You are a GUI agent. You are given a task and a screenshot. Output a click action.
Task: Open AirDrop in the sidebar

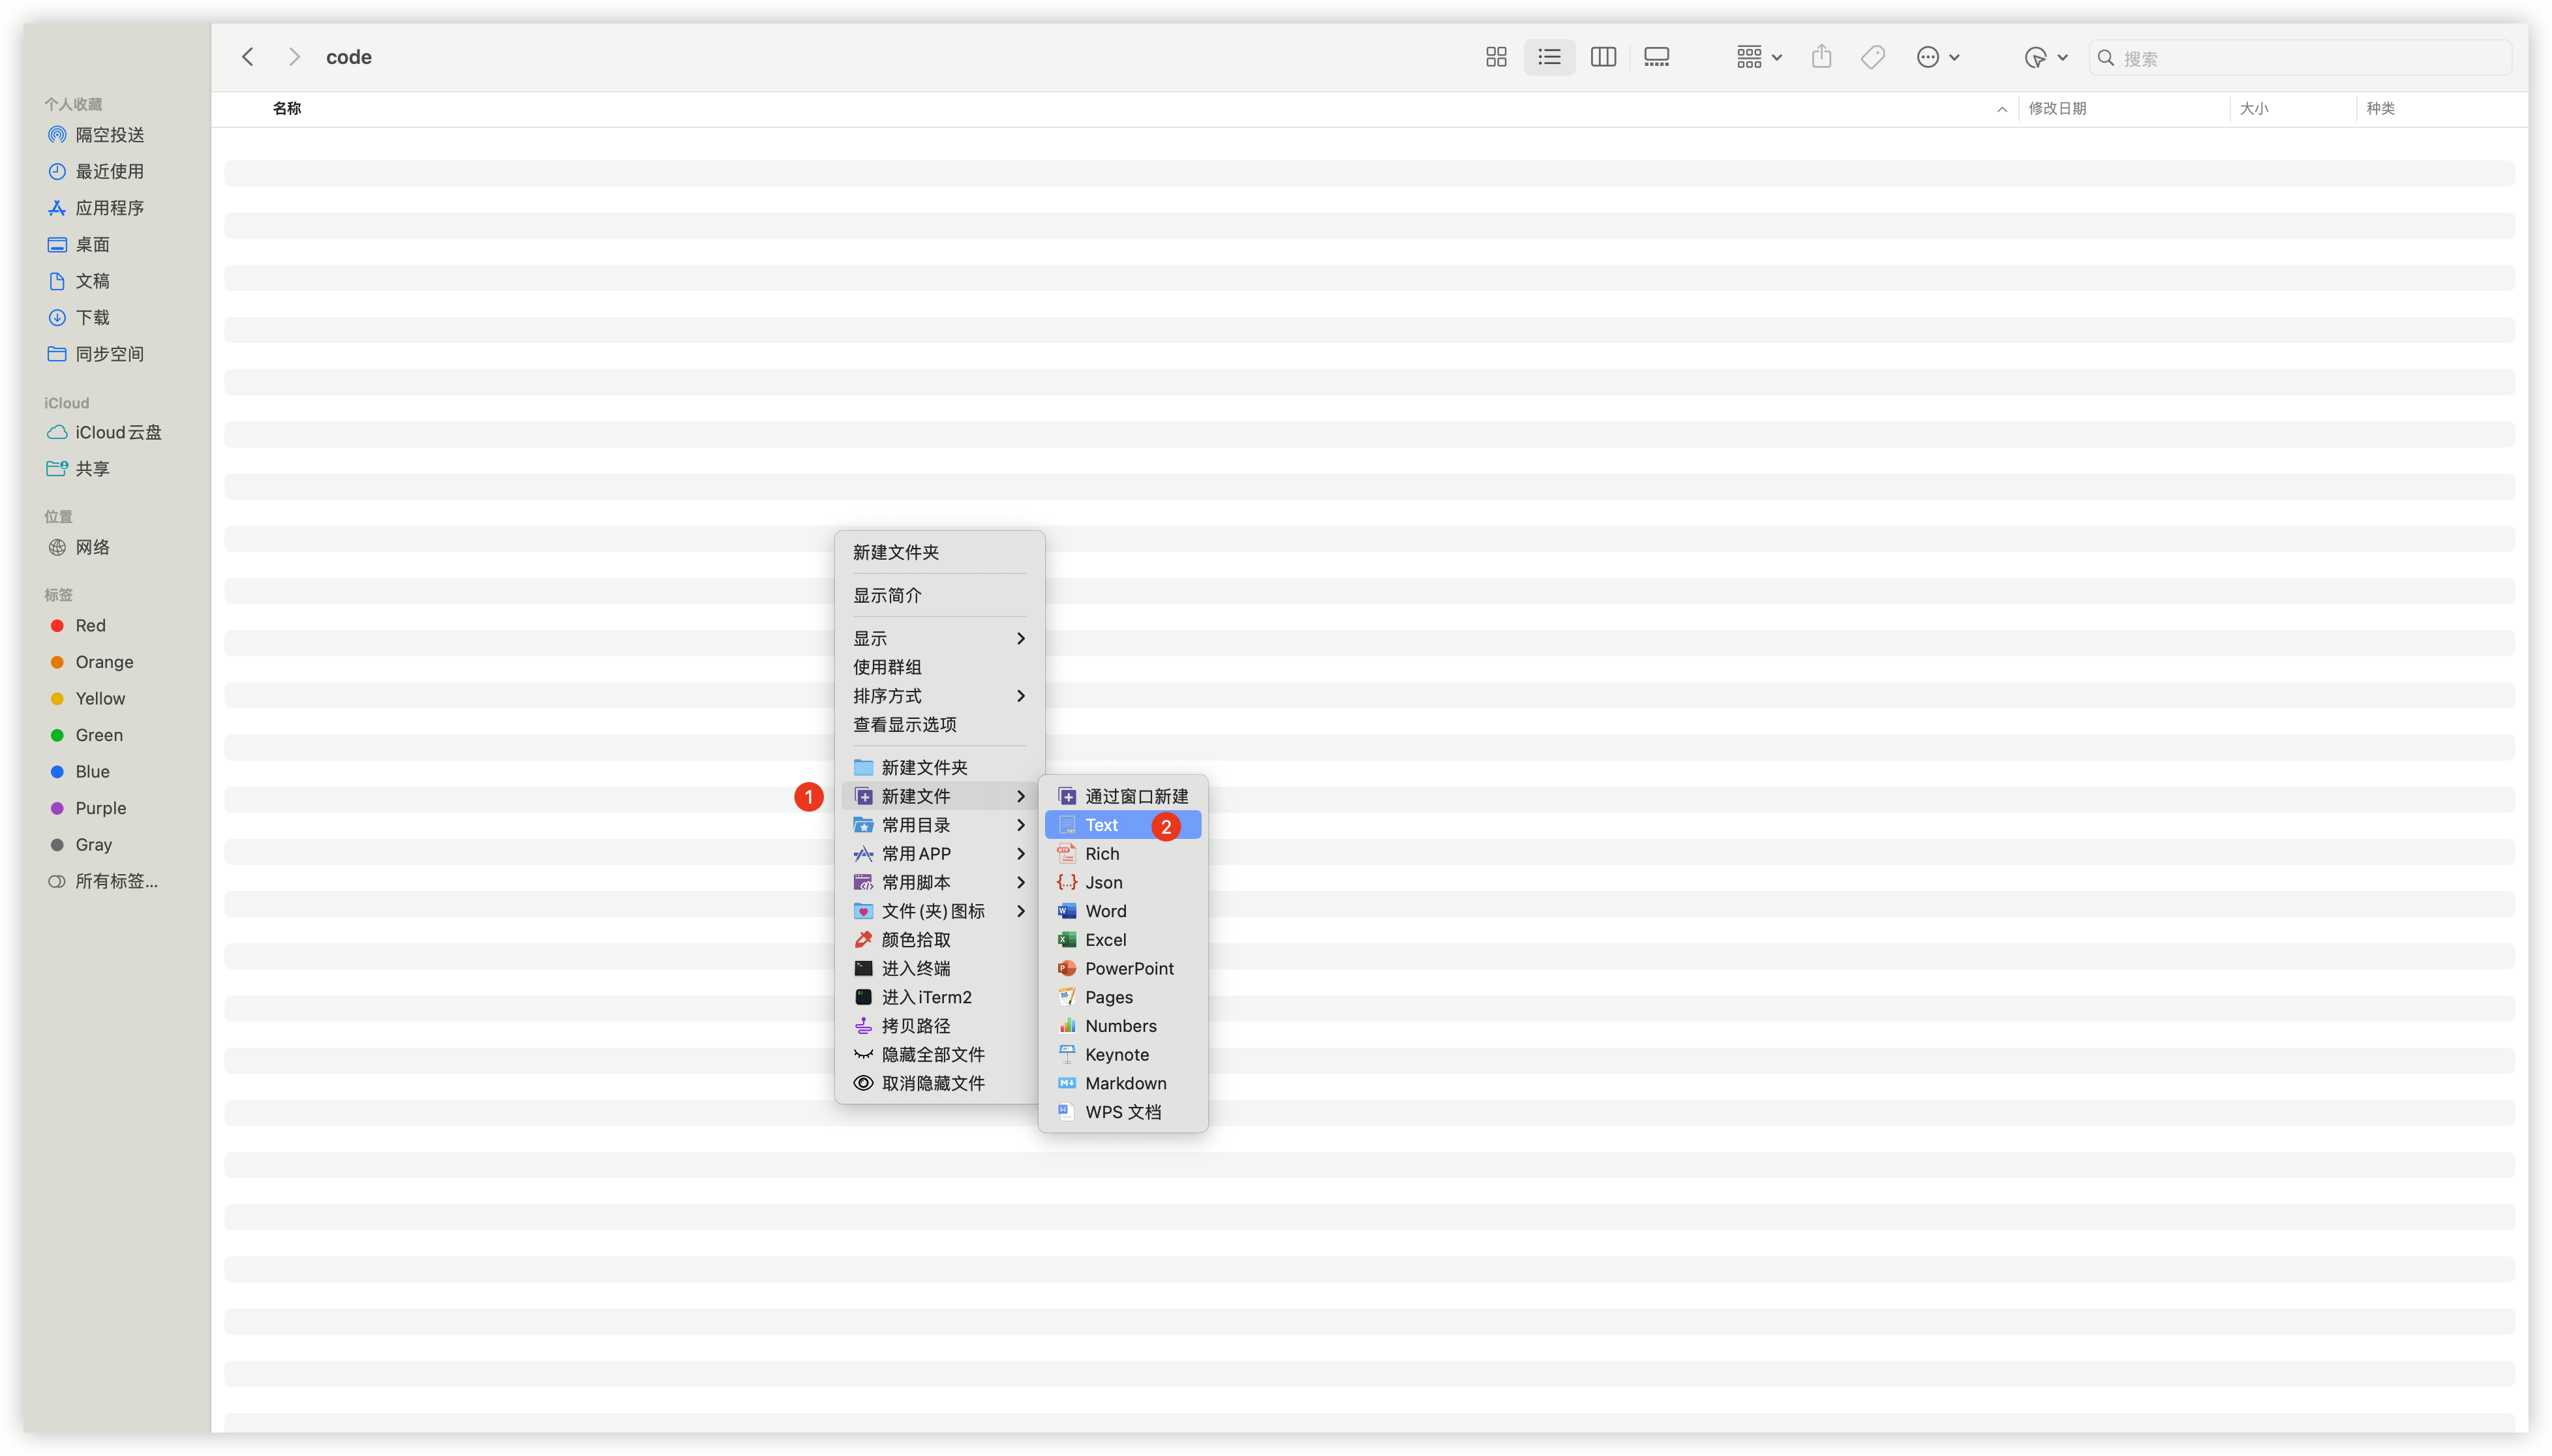pyautogui.click(x=109, y=135)
